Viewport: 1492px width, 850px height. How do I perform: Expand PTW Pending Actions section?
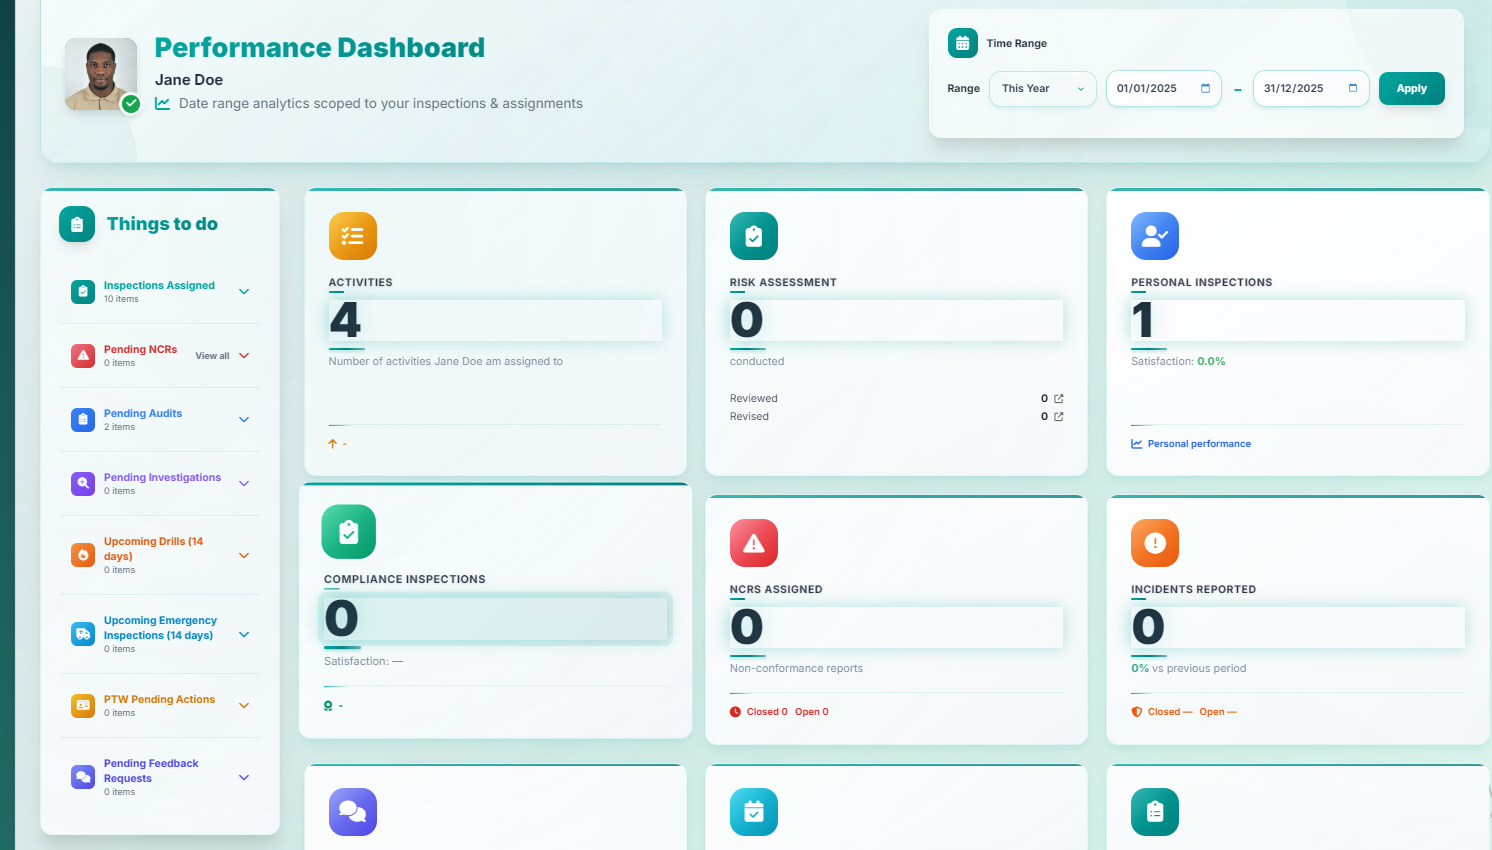[244, 706]
